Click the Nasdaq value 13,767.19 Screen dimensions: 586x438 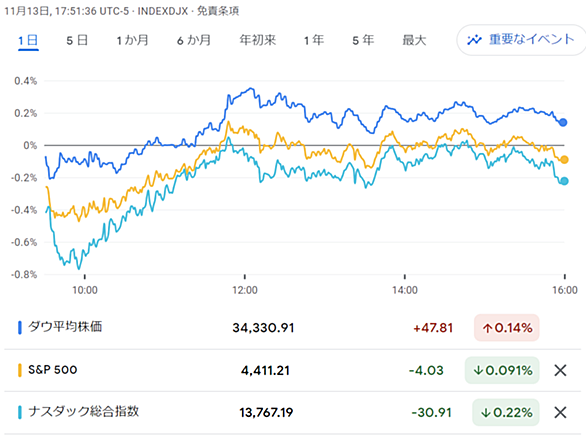click(266, 413)
